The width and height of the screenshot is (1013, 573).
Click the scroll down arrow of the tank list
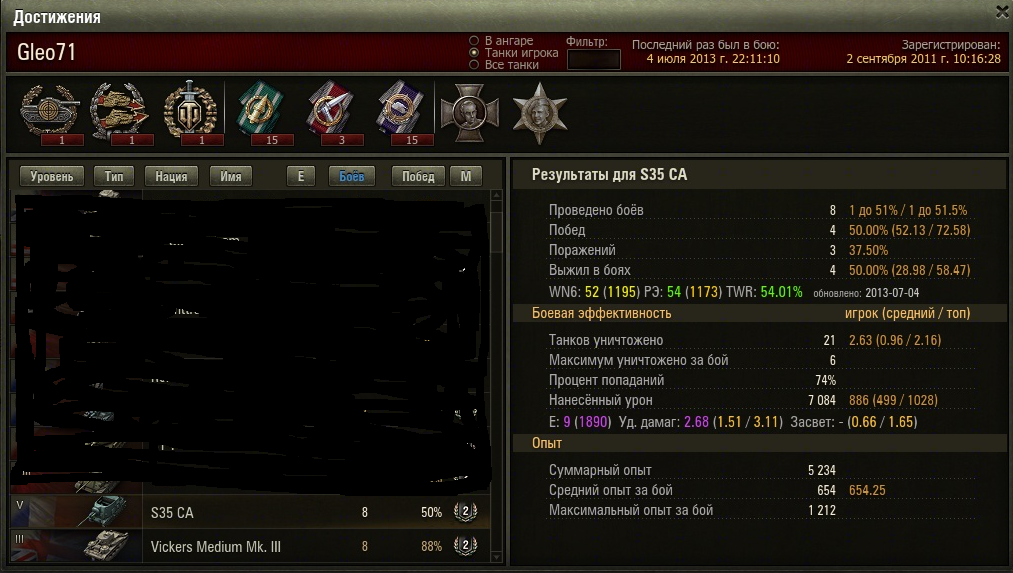(496, 557)
